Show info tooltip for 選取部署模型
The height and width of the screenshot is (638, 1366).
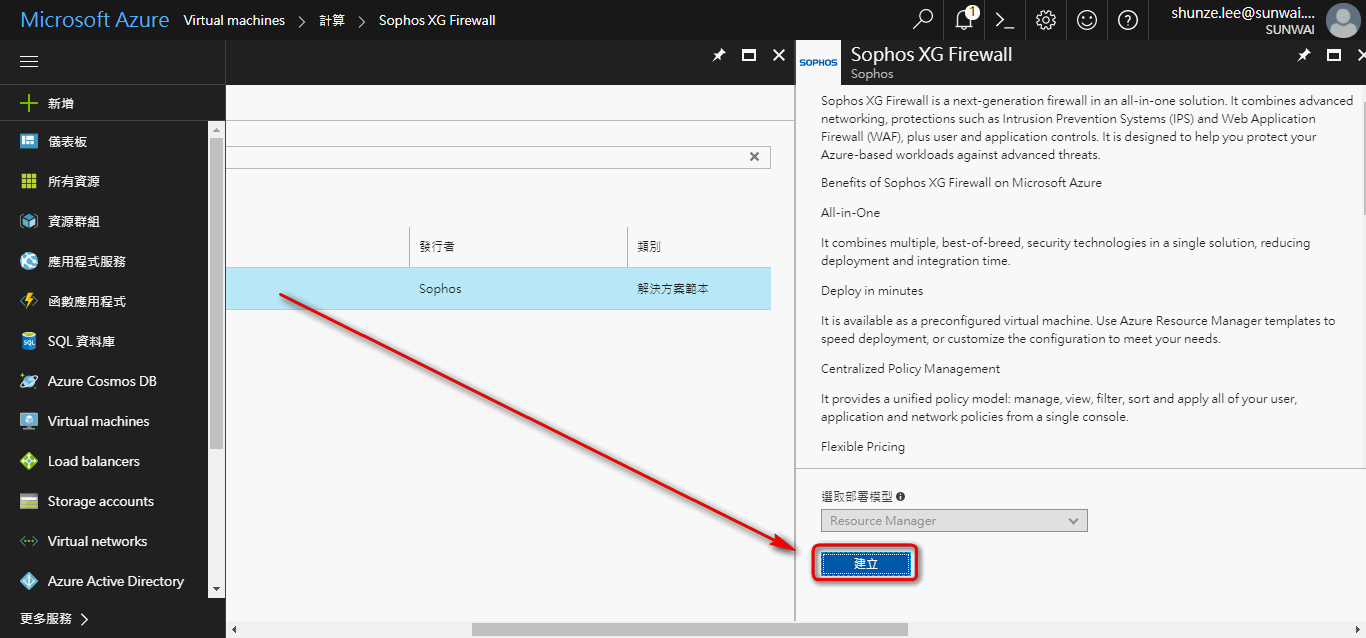coord(901,496)
